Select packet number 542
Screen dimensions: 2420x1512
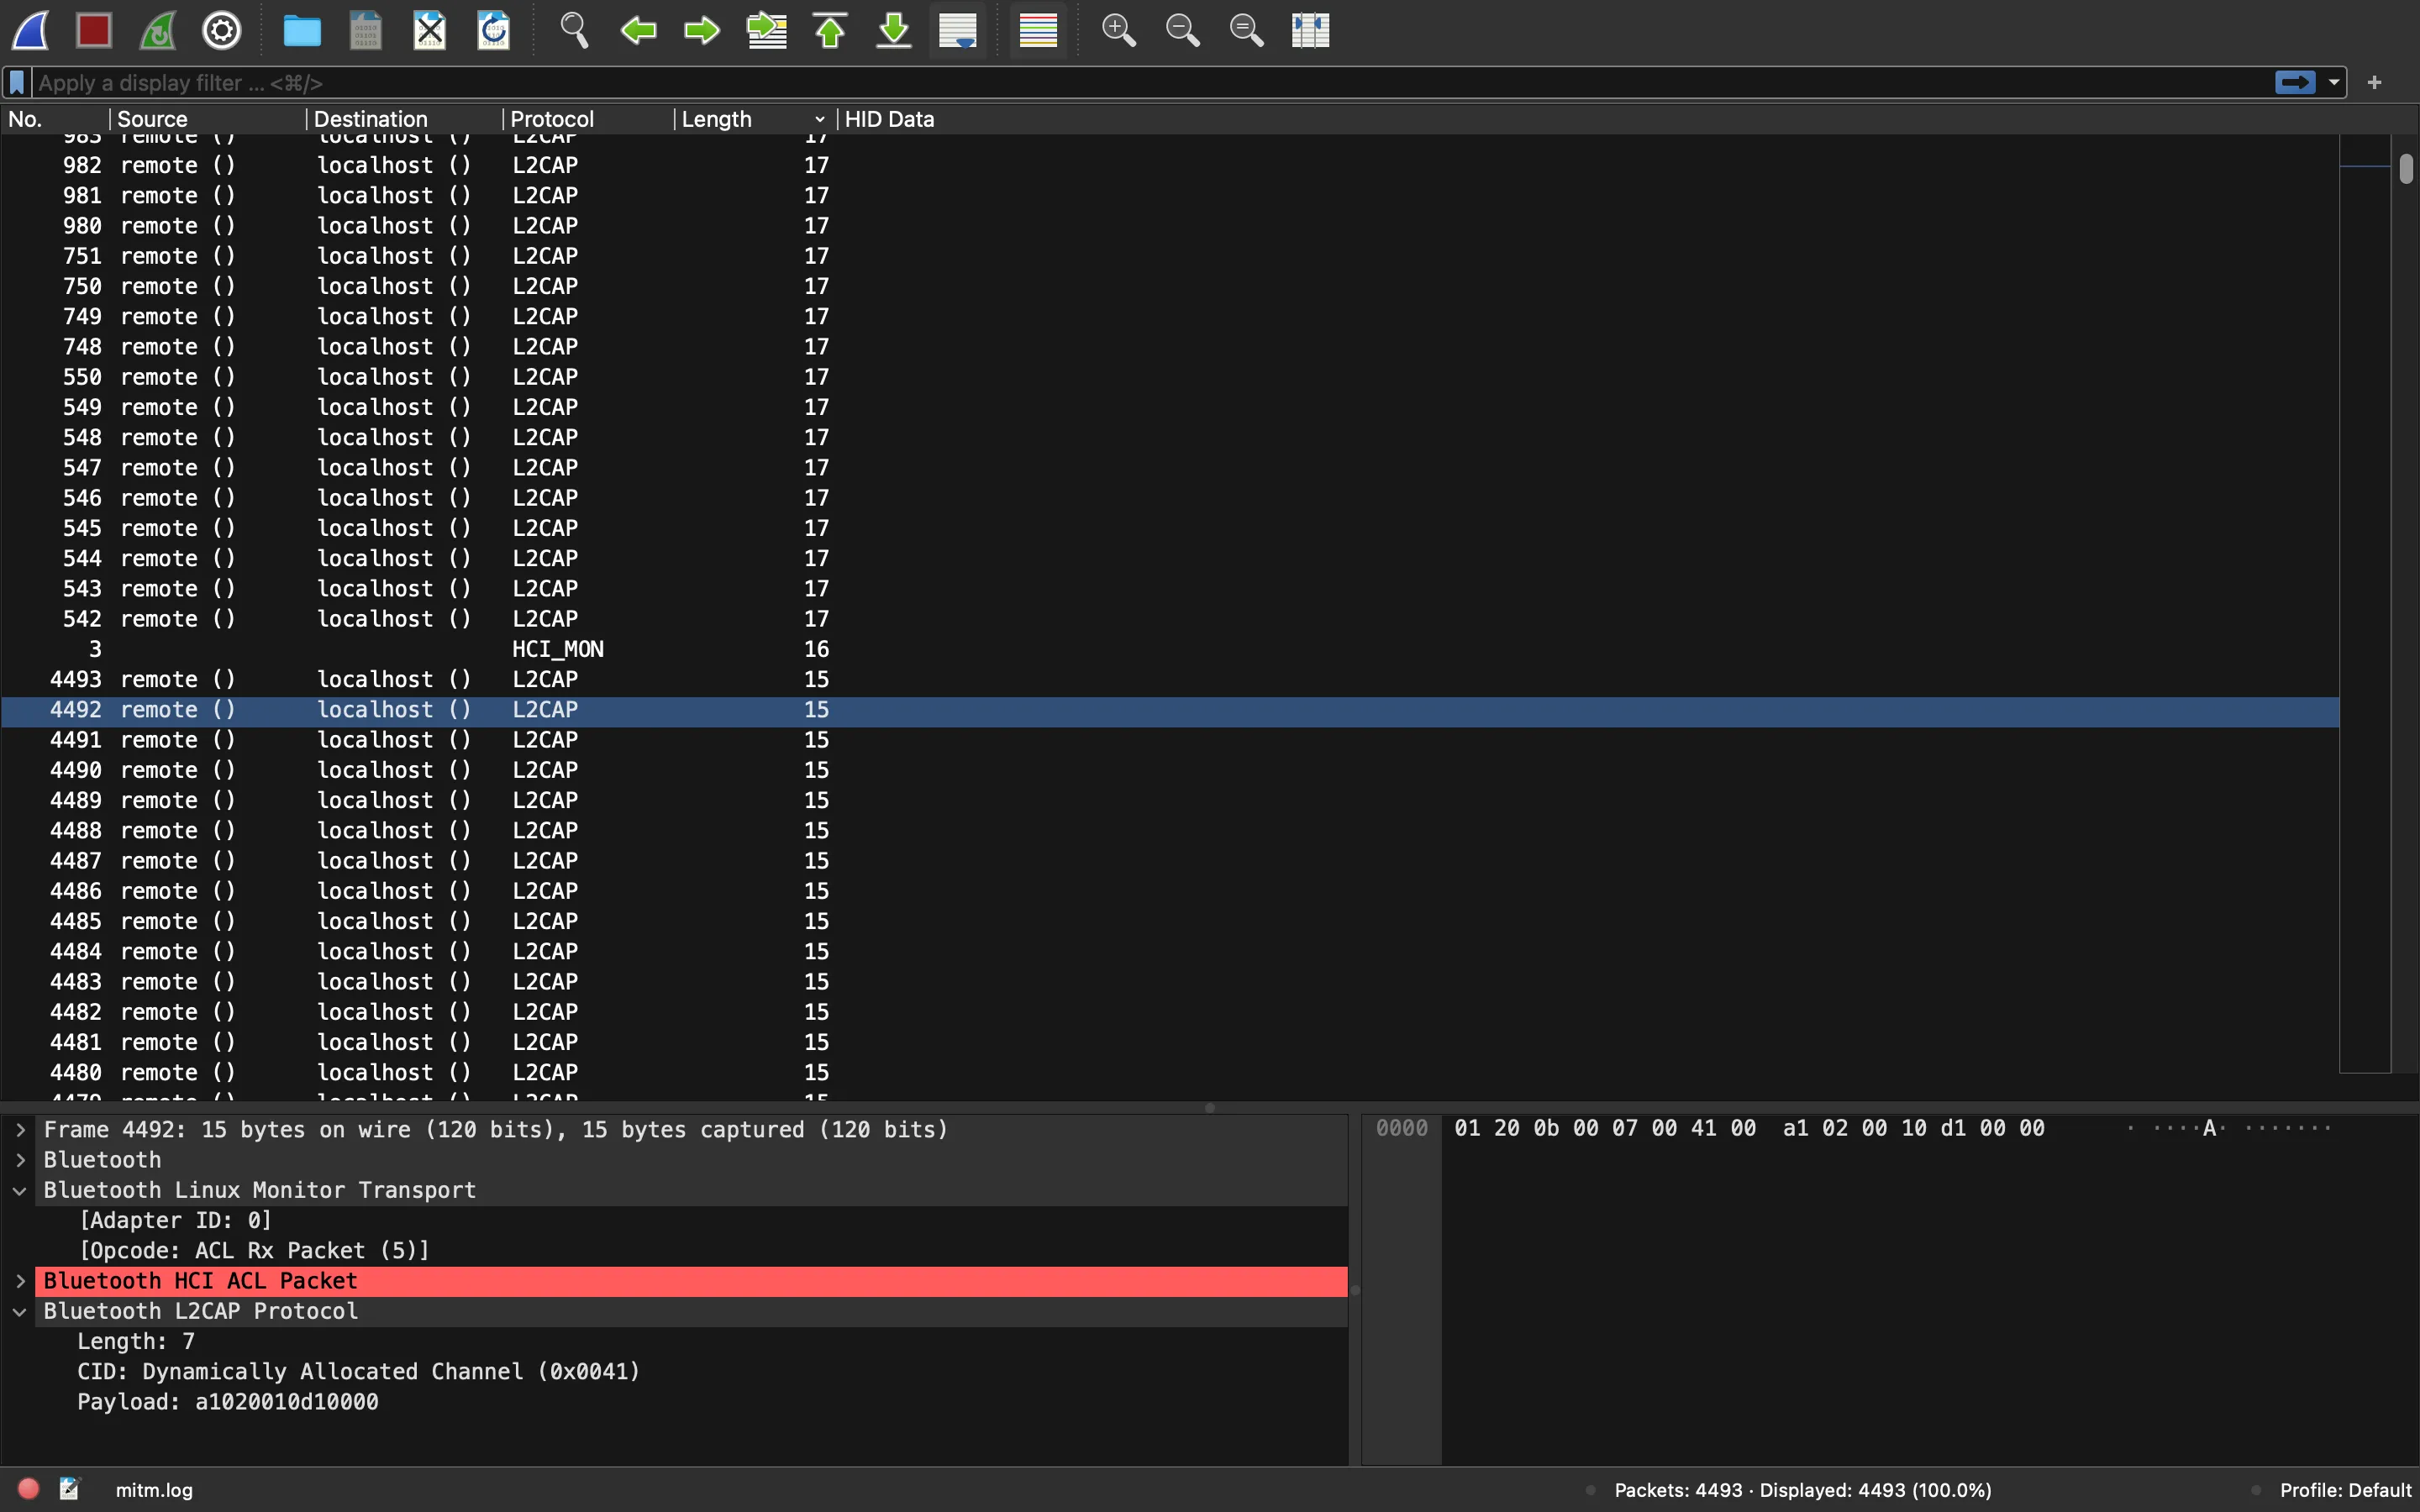pos(1170,619)
